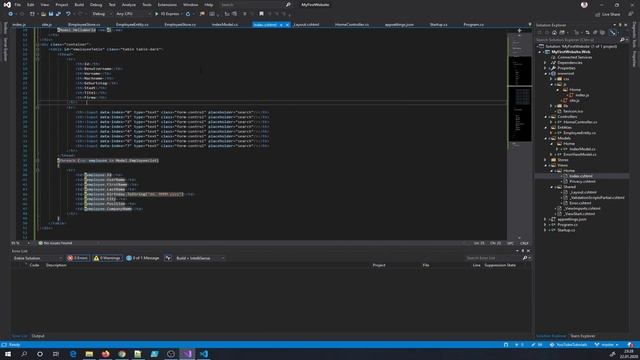Collapse the Shared folder

[551, 187]
